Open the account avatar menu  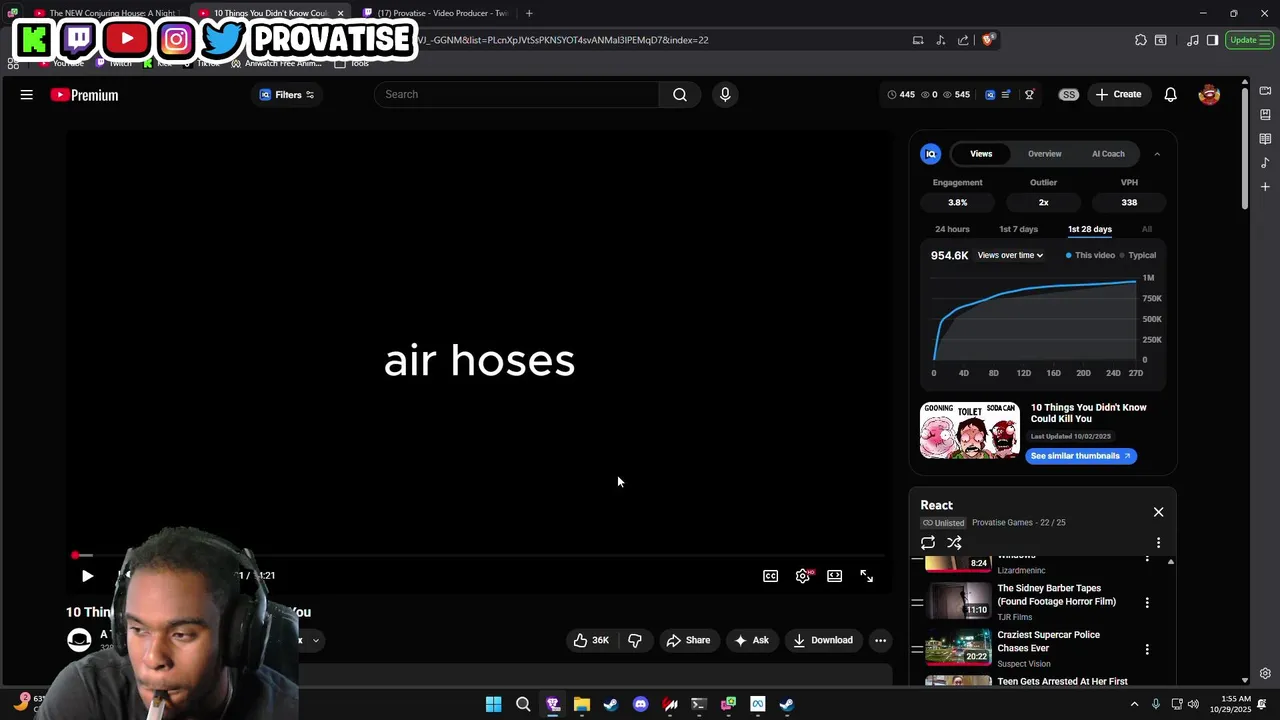(1209, 95)
